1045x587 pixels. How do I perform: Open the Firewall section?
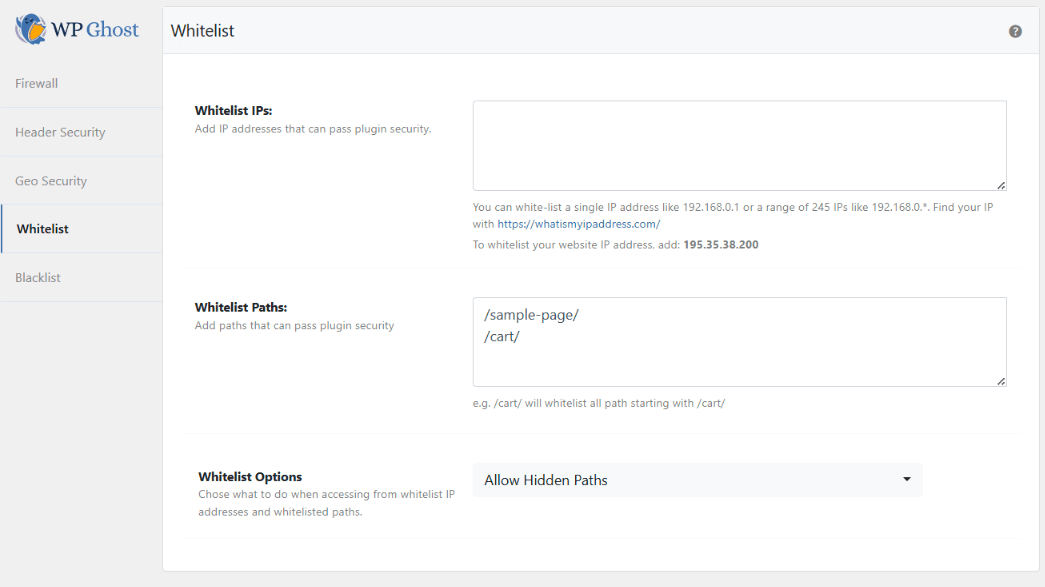pyautogui.click(x=37, y=83)
